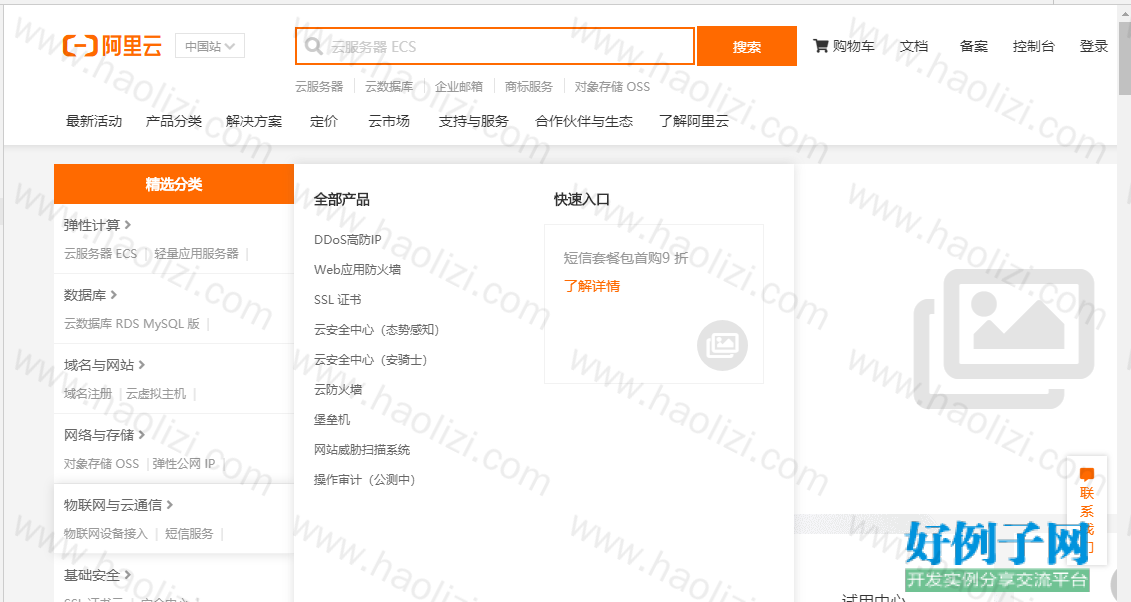This screenshot has height=602, width=1131.
Task: Open the 解决方案 menu
Action: coord(254,121)
